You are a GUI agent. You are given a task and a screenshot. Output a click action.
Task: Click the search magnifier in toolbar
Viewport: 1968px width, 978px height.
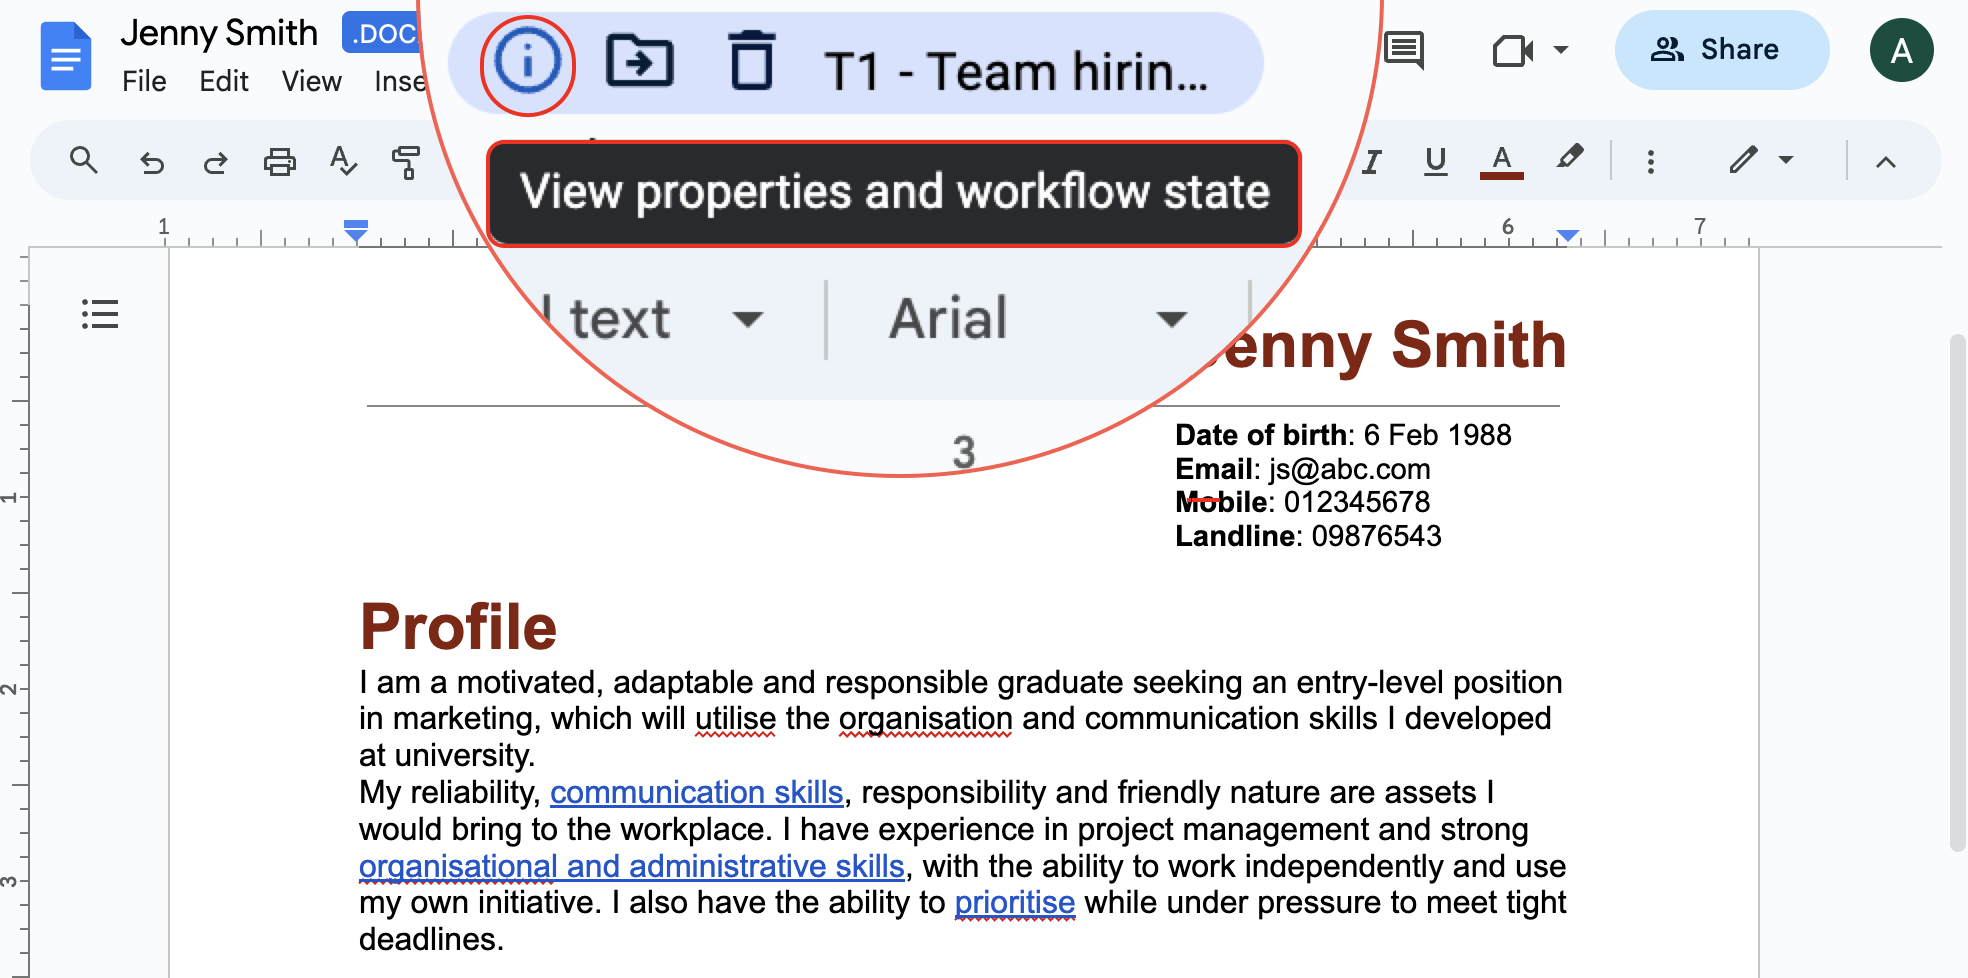tap(84, 161)
